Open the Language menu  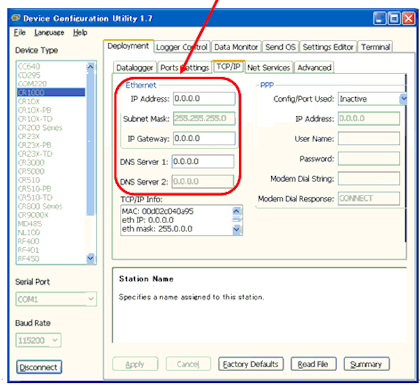(49, 33)
